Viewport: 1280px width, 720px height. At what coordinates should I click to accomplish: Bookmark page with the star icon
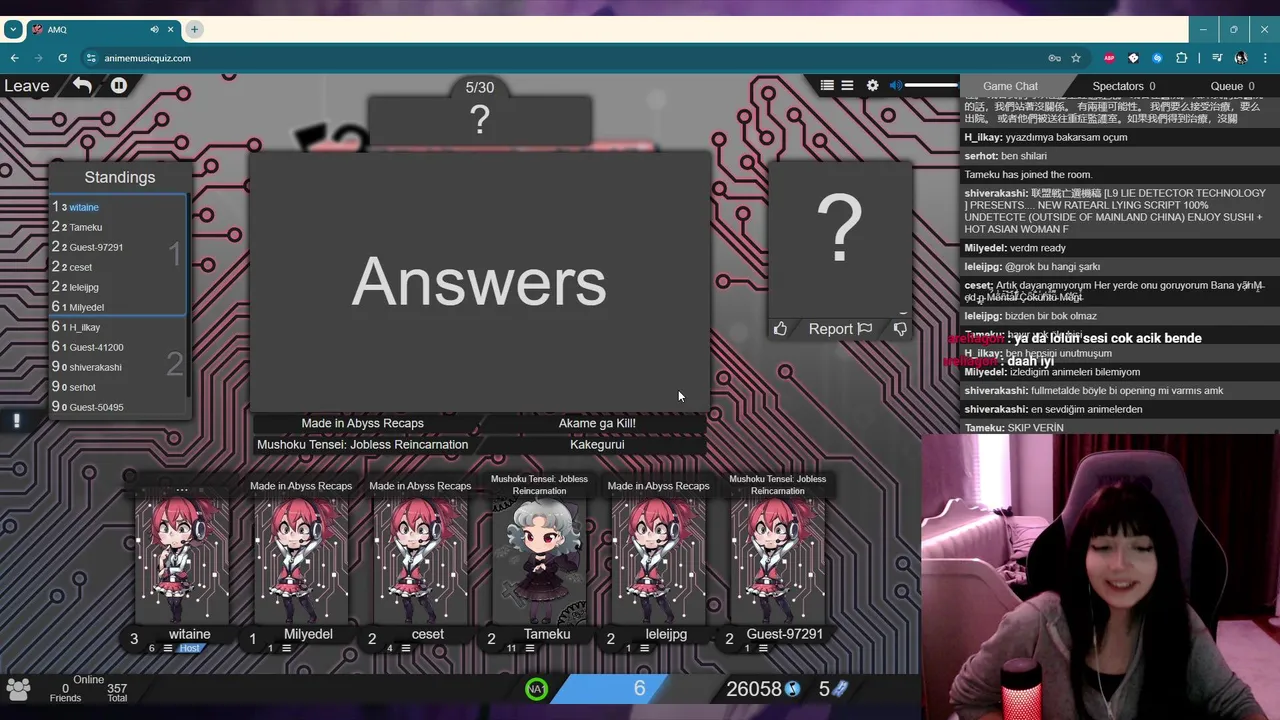(1076, 58)
